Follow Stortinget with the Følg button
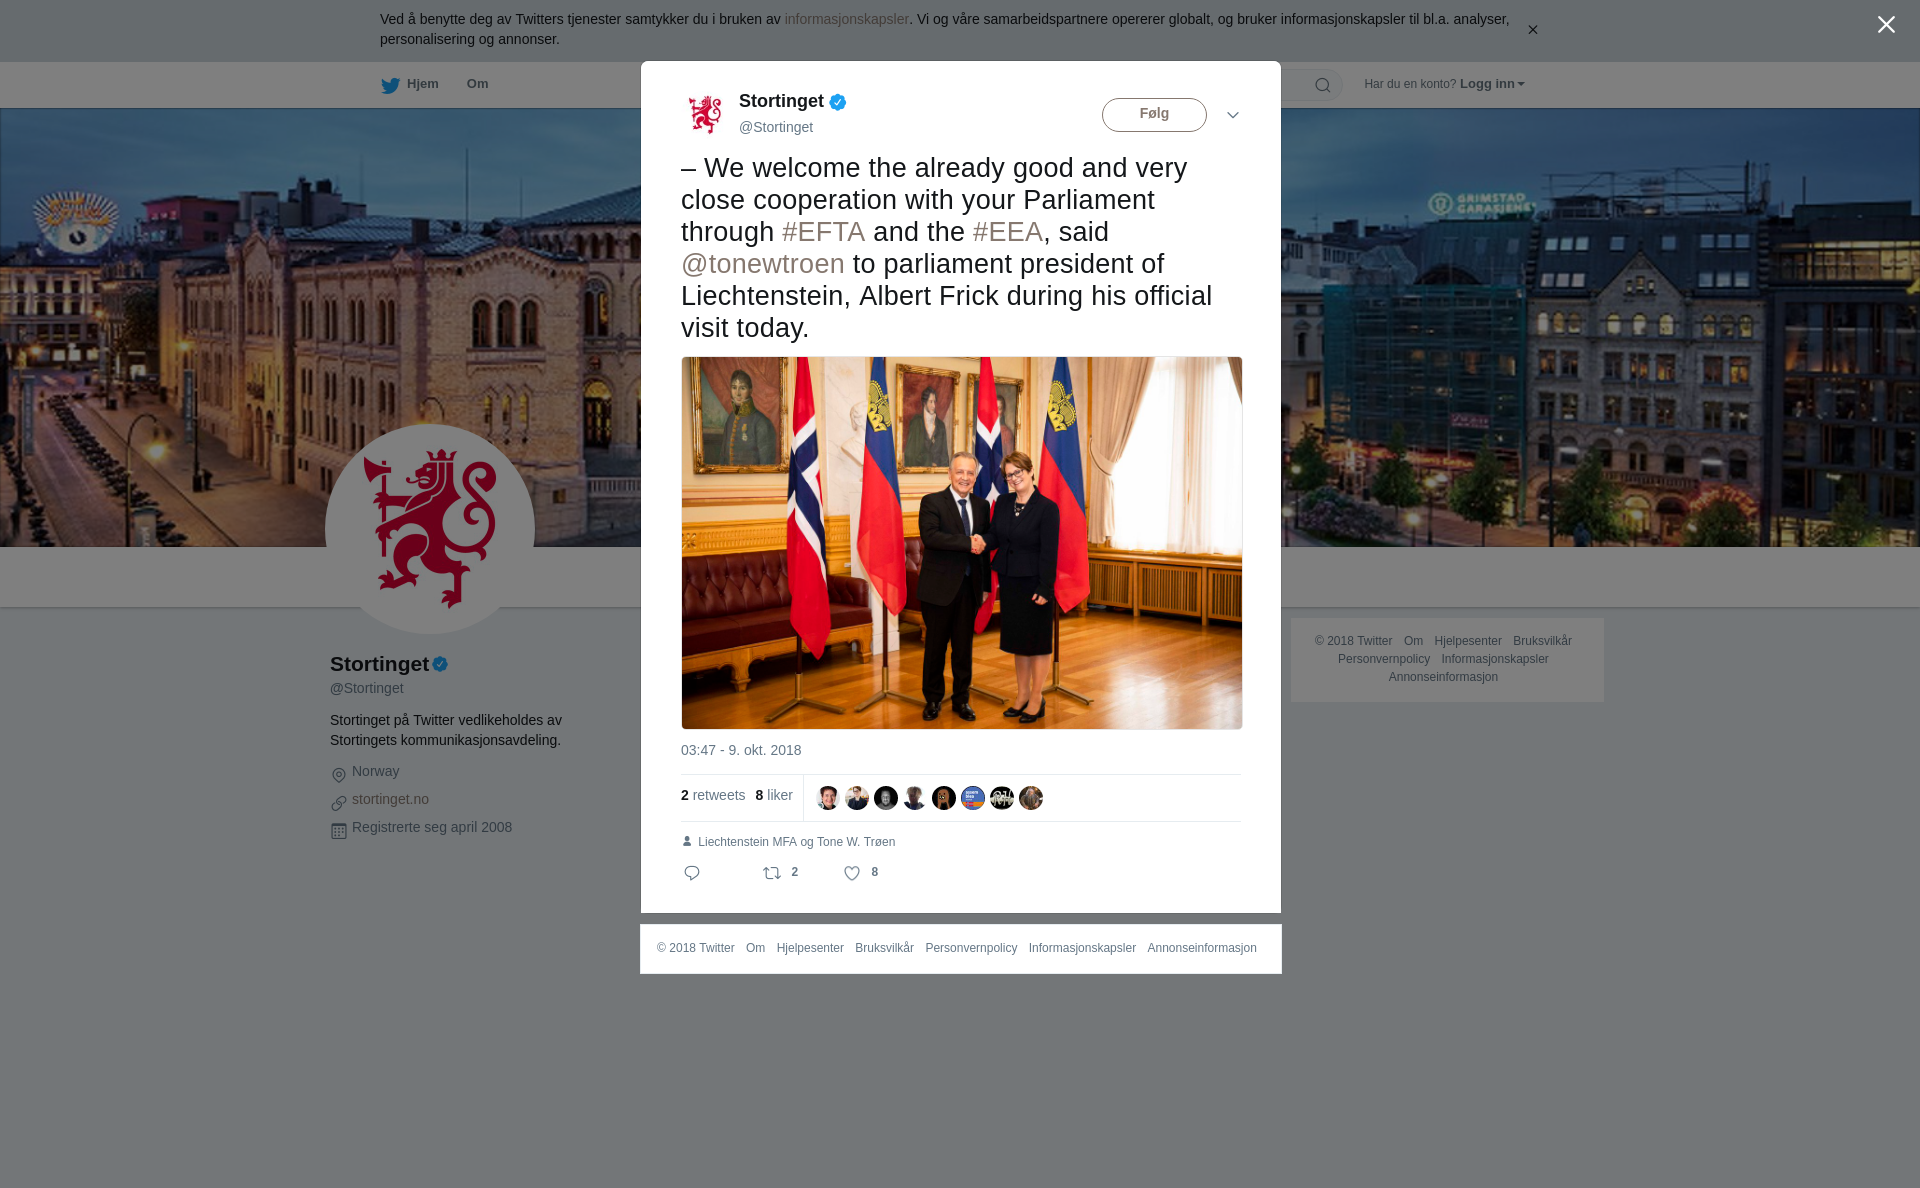 click(x=1154, y=115)
